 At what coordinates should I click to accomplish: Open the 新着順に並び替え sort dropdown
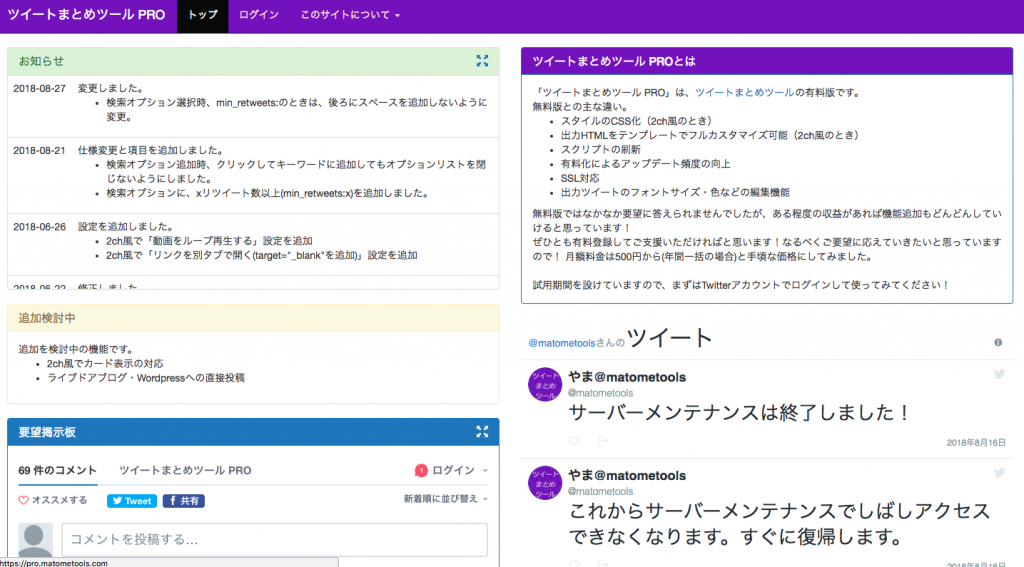click(445, 499)
